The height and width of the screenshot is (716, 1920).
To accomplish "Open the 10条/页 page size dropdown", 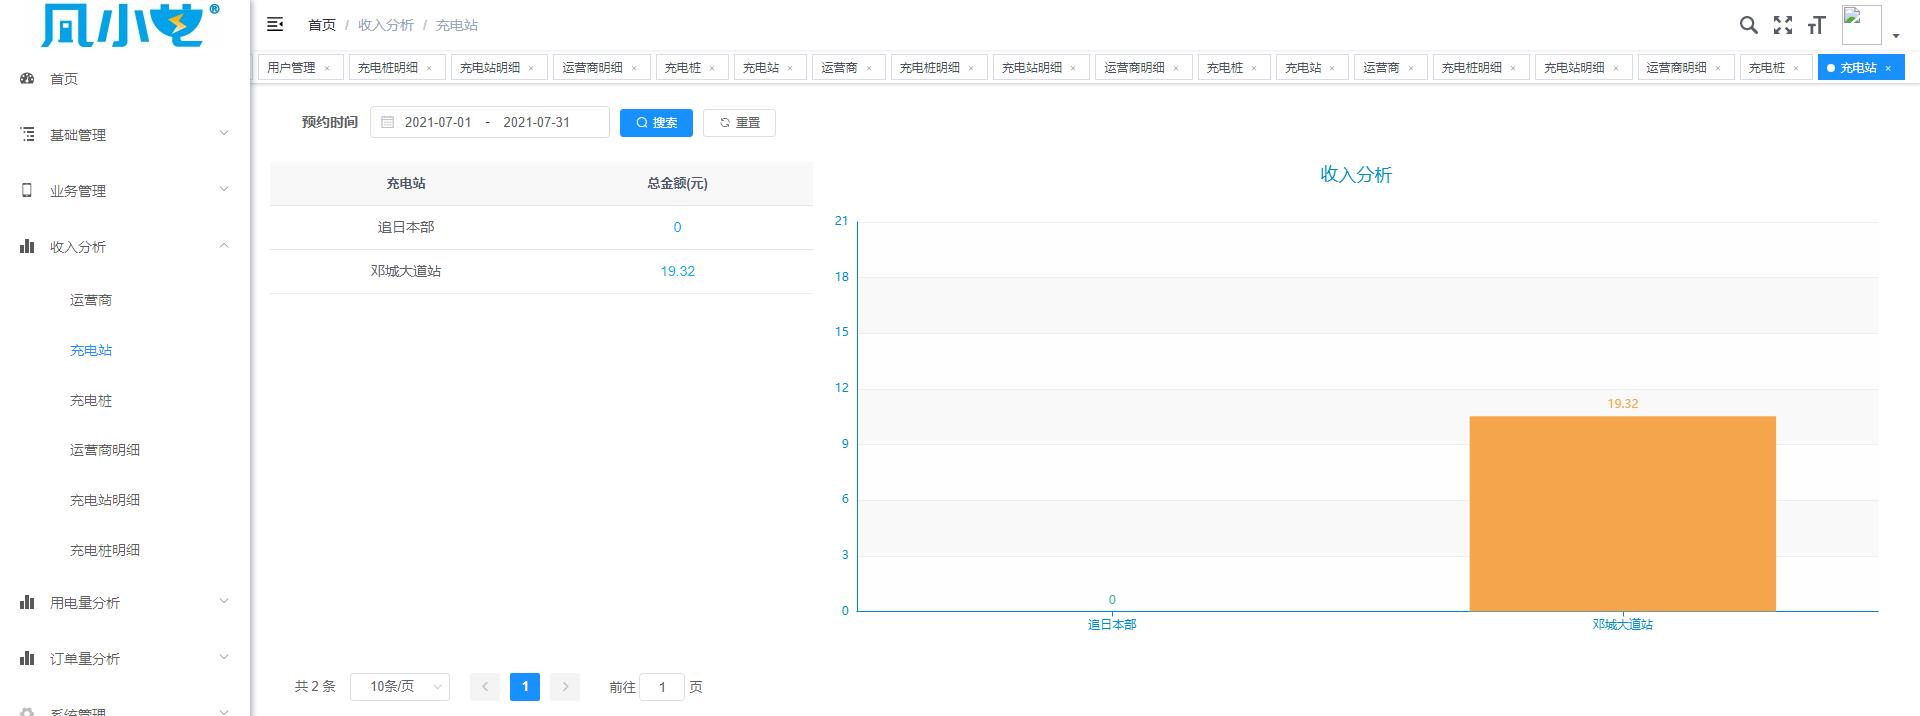I will click(399, 687).
